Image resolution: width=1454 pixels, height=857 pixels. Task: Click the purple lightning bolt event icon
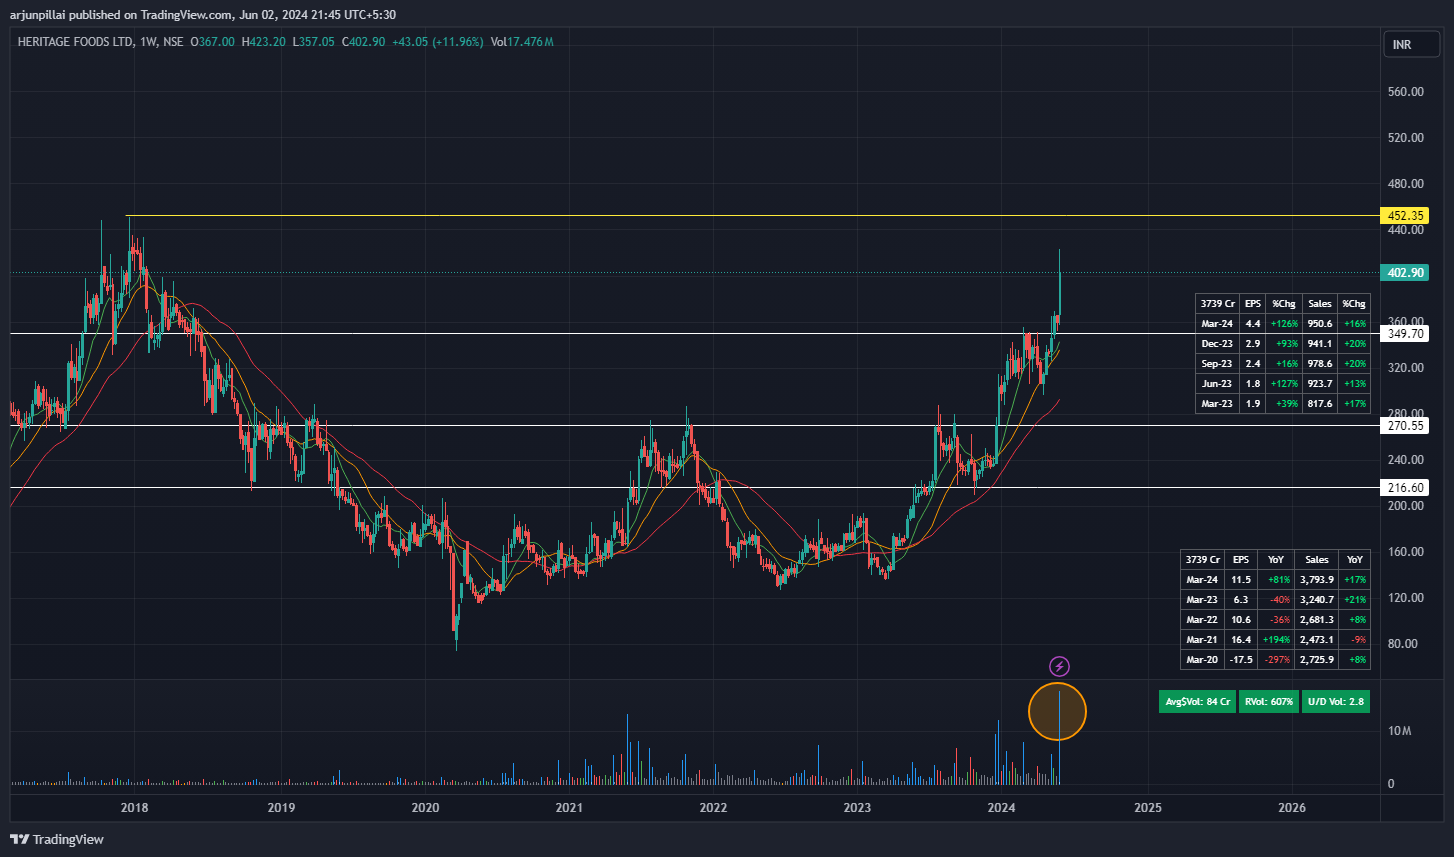[x=1059, y=666]
